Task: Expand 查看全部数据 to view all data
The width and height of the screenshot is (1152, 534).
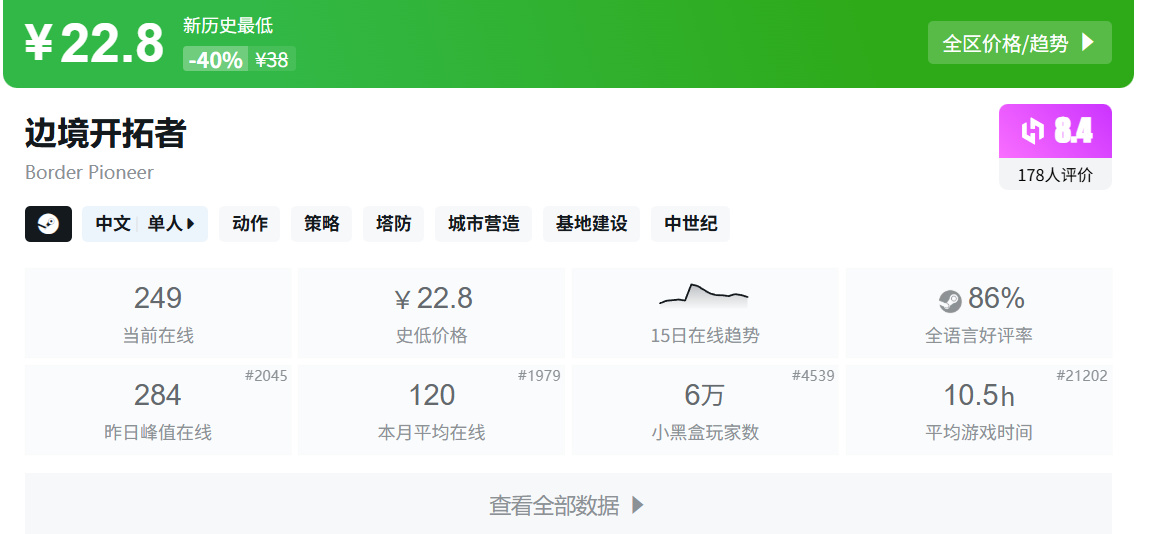Action: pyautogui.click(x=568, y=504)
